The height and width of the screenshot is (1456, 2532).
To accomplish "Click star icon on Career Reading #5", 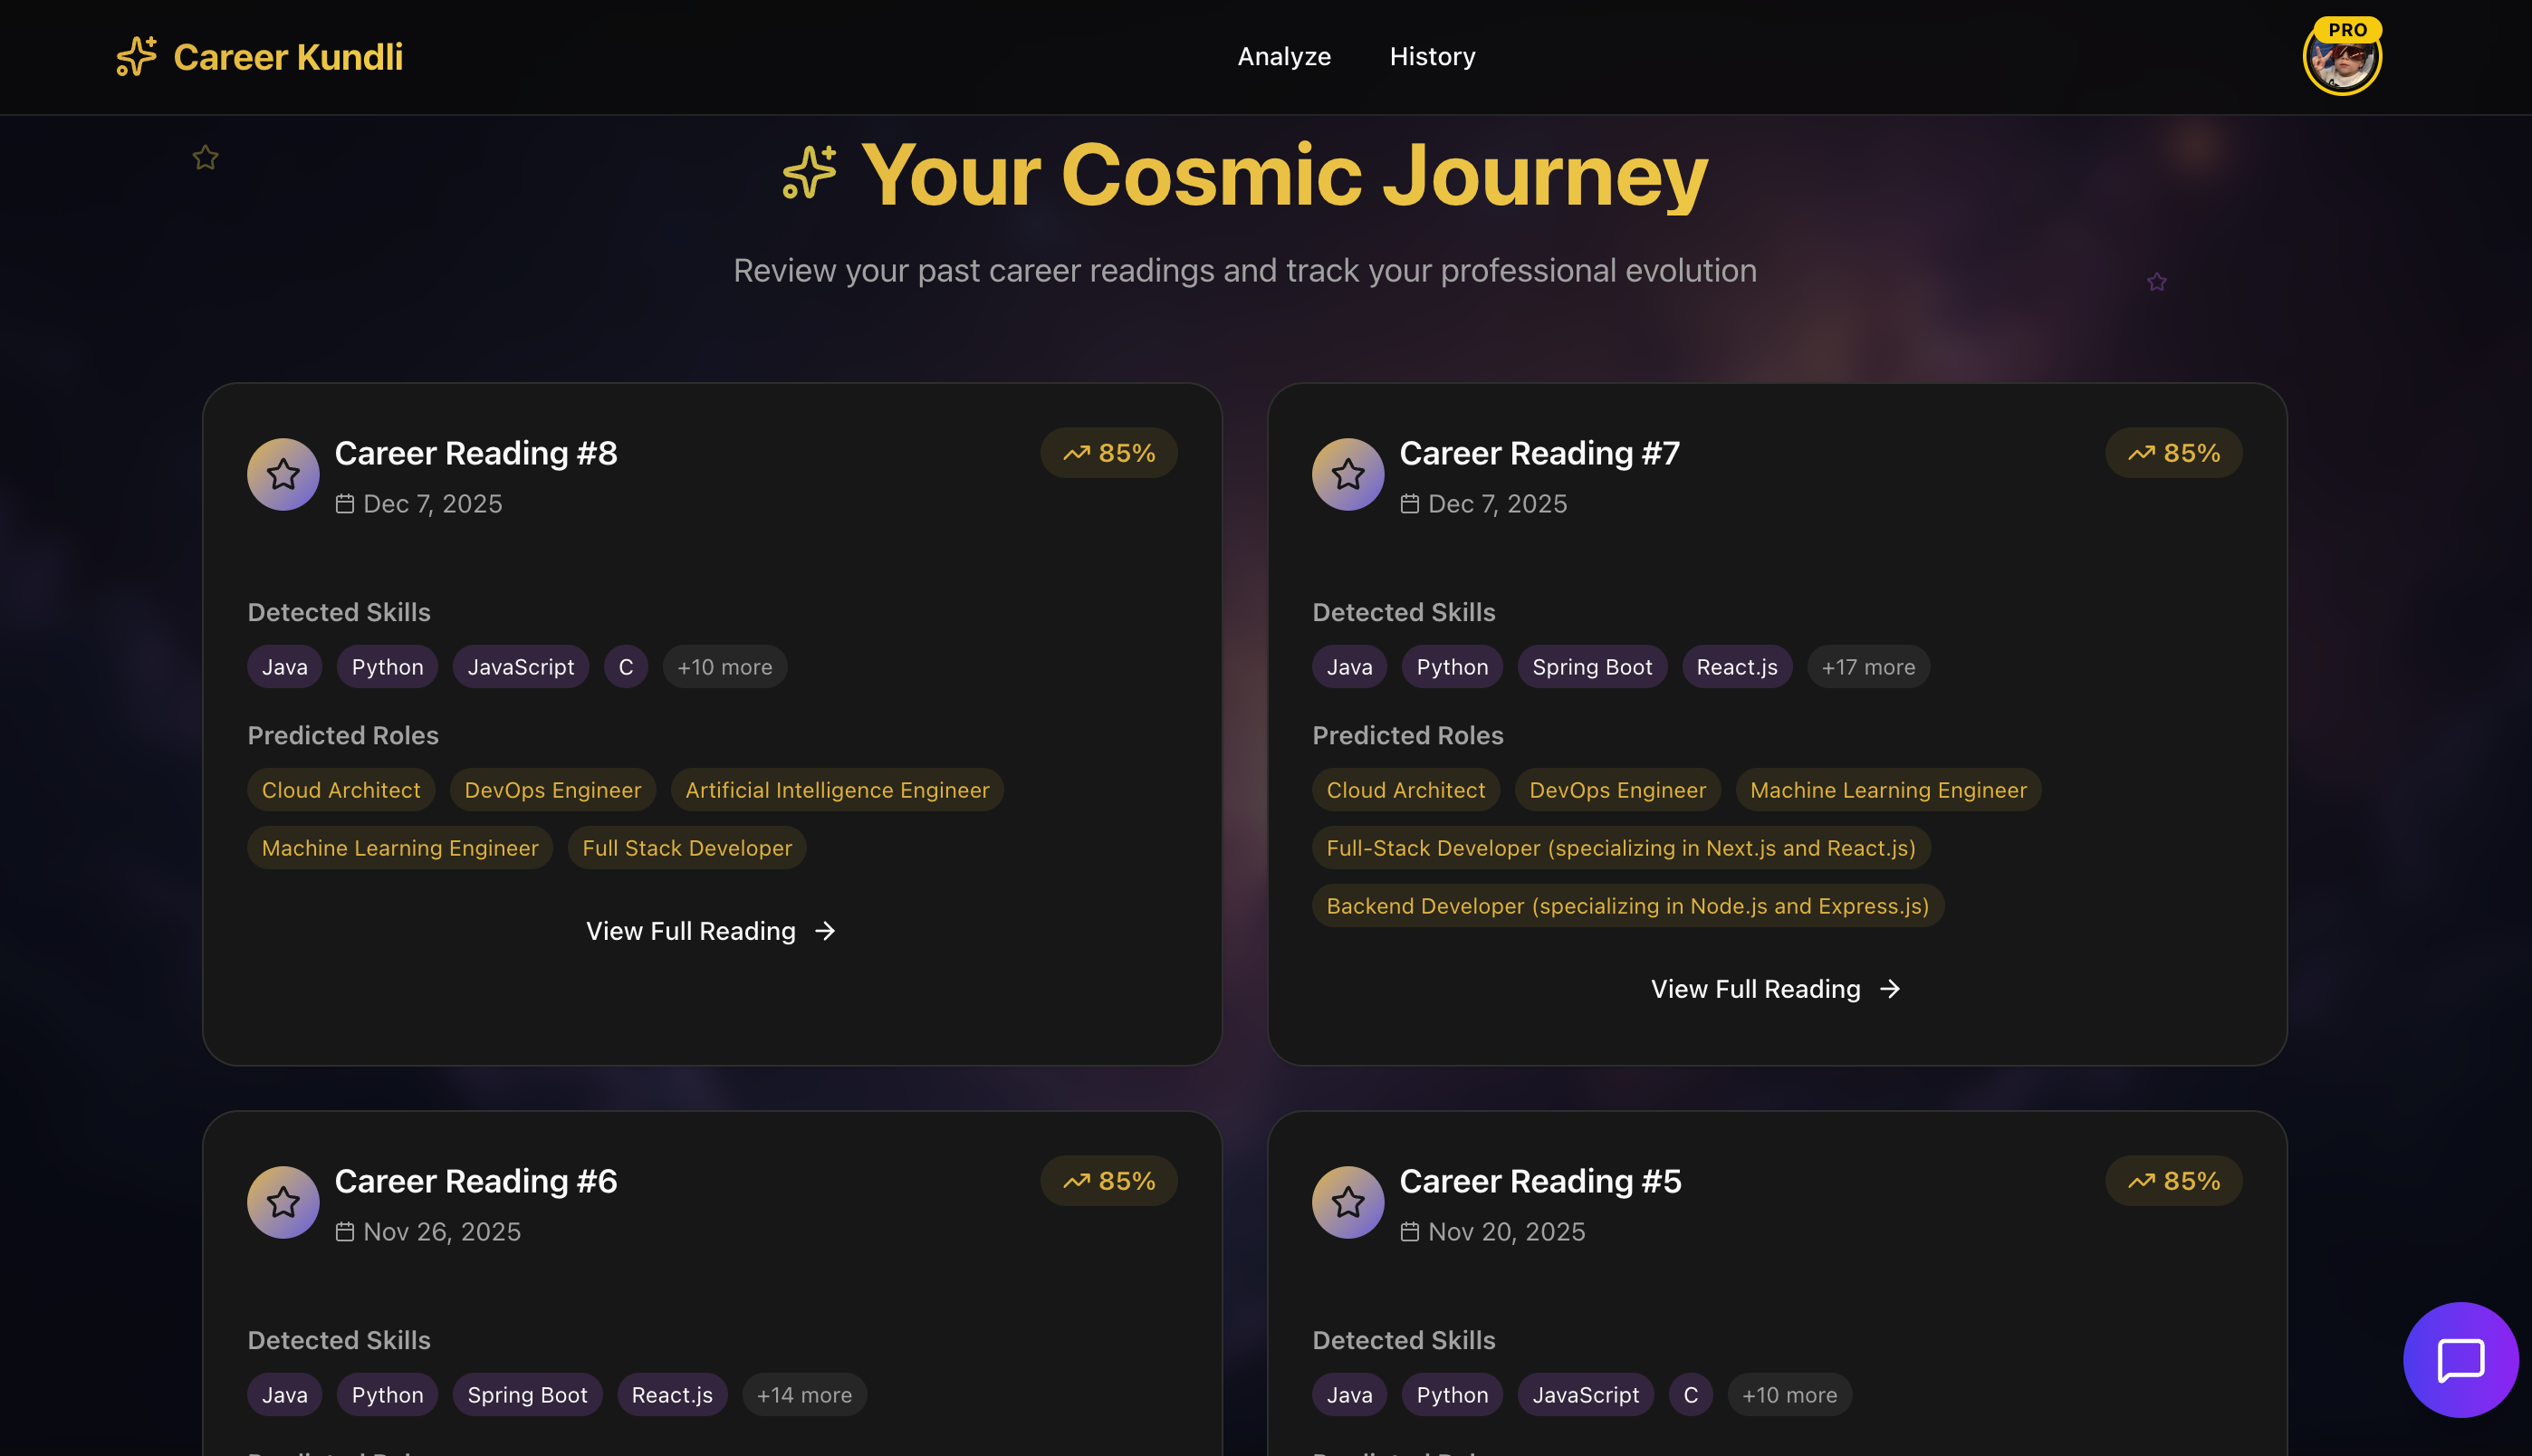I will 1347,1202.
